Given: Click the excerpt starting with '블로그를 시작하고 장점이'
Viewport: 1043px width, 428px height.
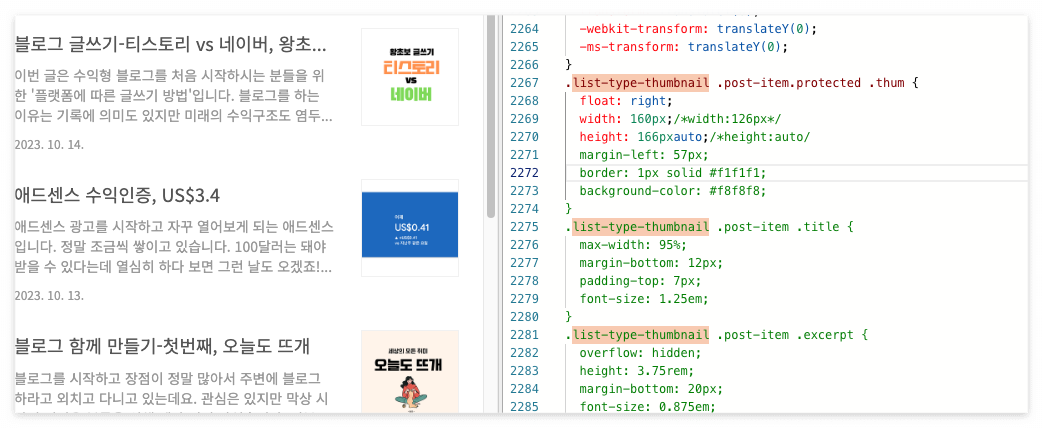Looking at the screenshot, I should coord(174,391).
